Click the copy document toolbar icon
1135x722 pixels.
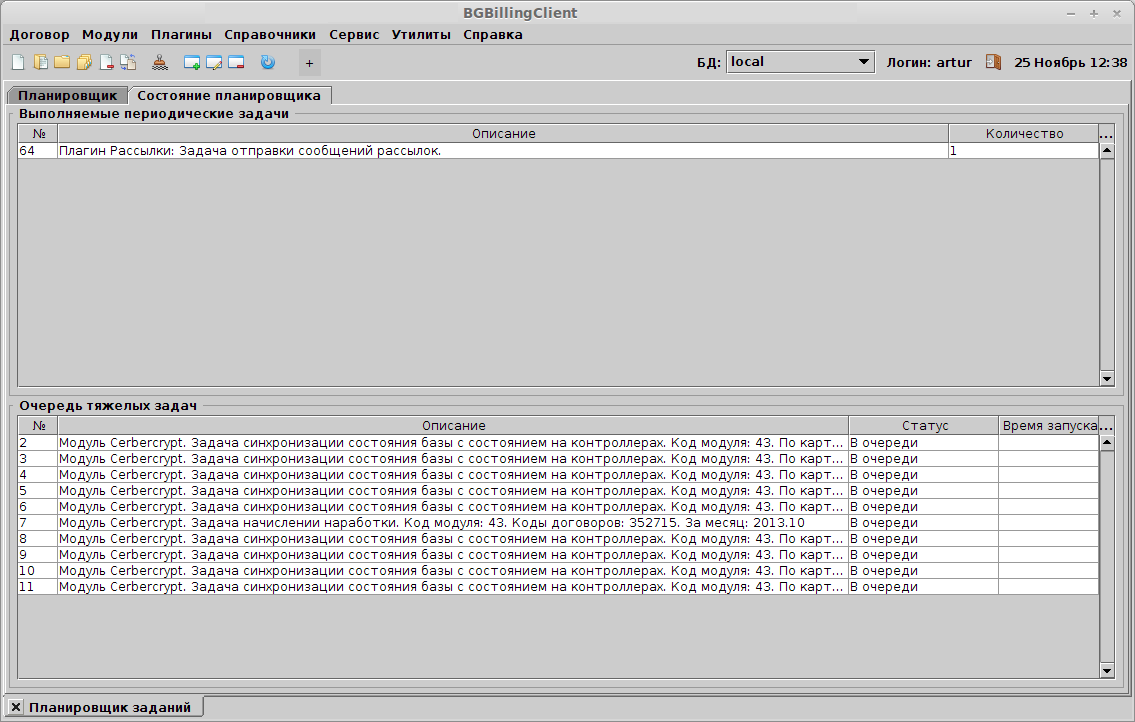(128, 62)
